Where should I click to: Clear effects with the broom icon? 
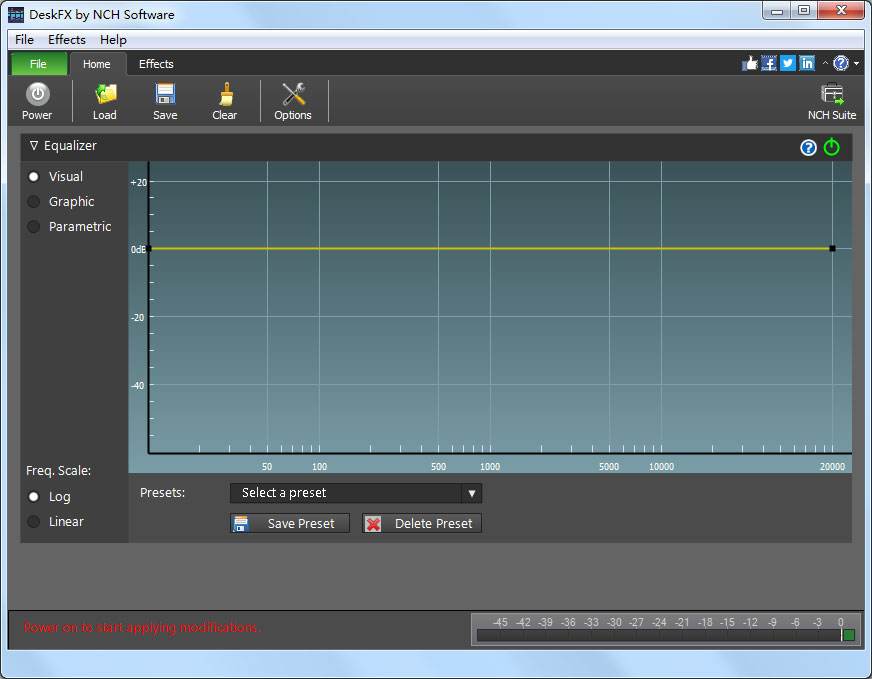coord(225,101)
